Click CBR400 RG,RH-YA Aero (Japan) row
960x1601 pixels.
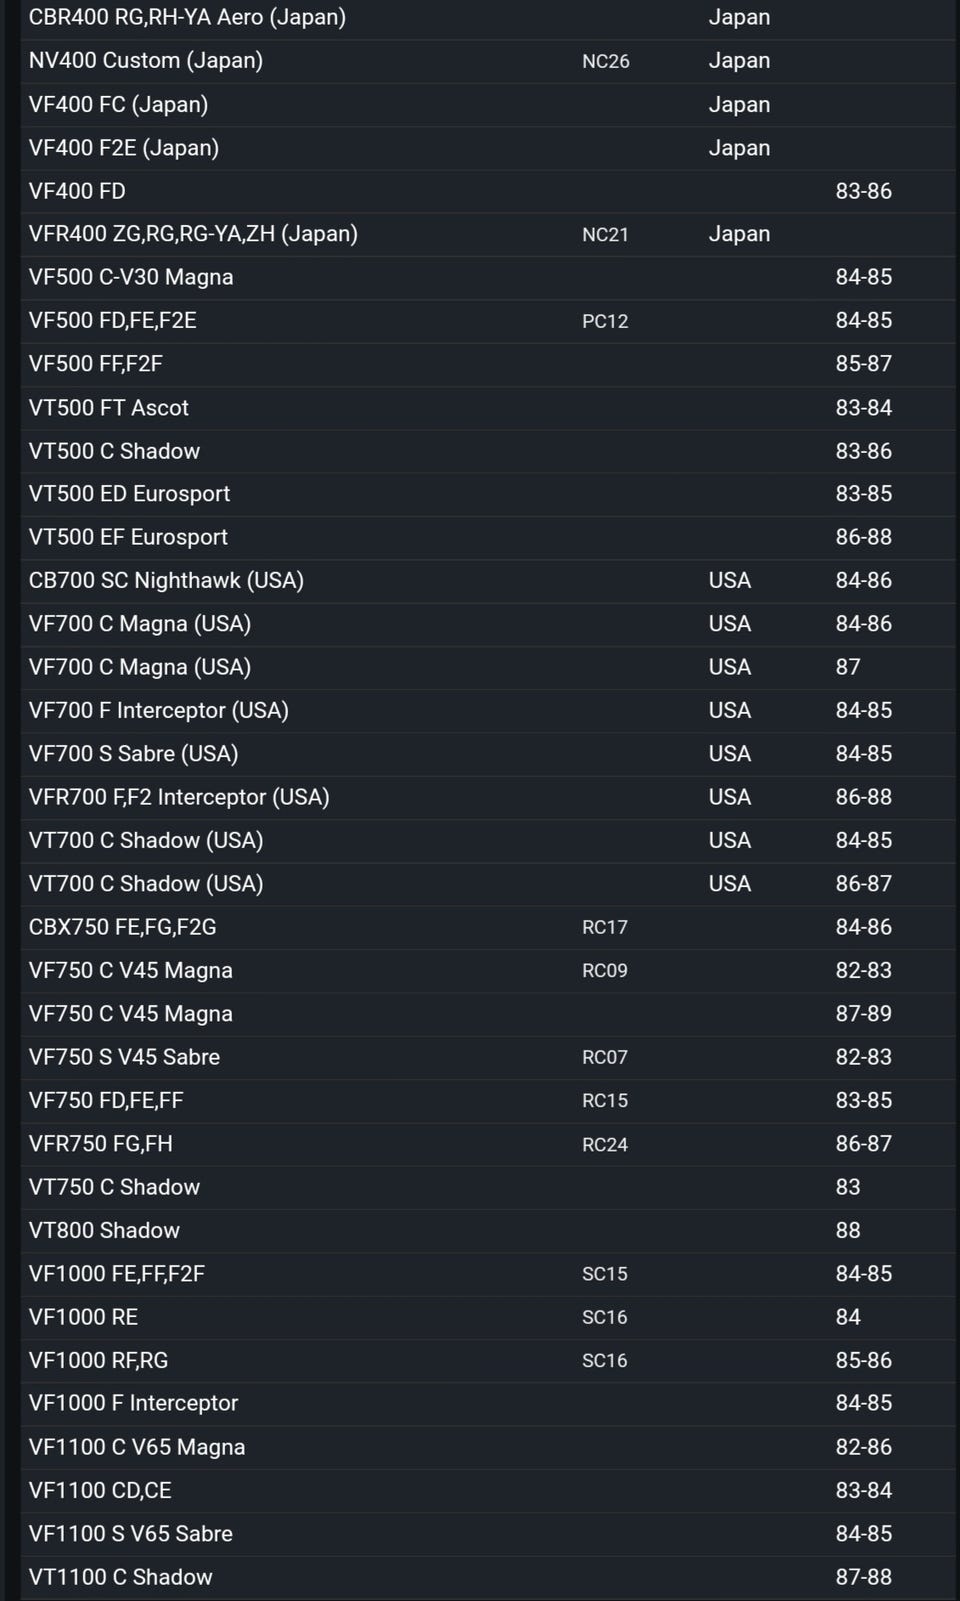(x=187, y=18)
